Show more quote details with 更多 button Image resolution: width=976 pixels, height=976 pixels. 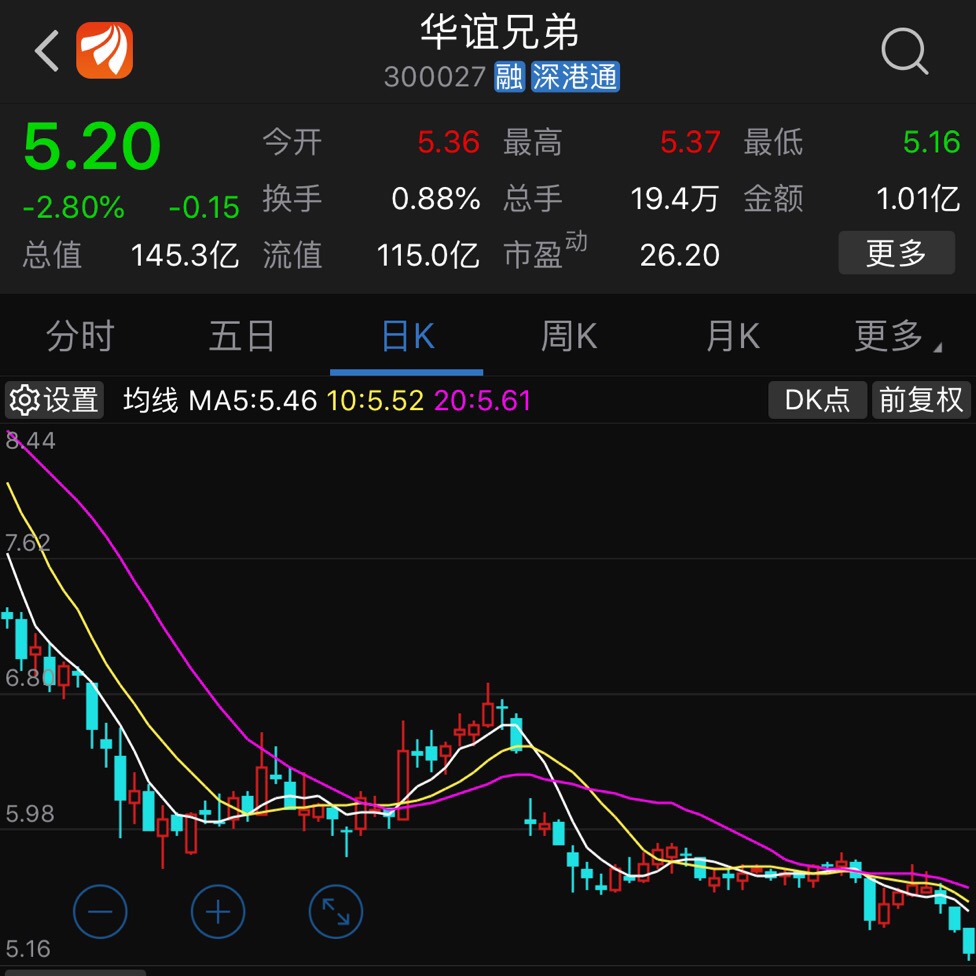click(x=896, y=253)
